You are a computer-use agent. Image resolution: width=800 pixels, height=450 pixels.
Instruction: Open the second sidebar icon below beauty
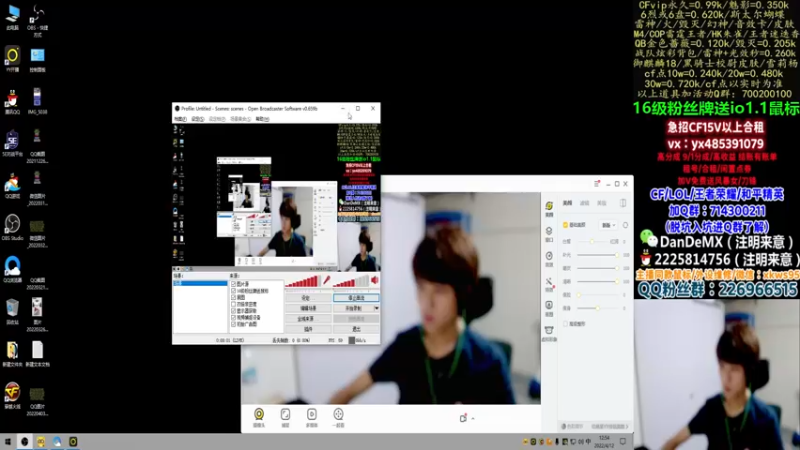pyautogui.click(x=549, y=231)
